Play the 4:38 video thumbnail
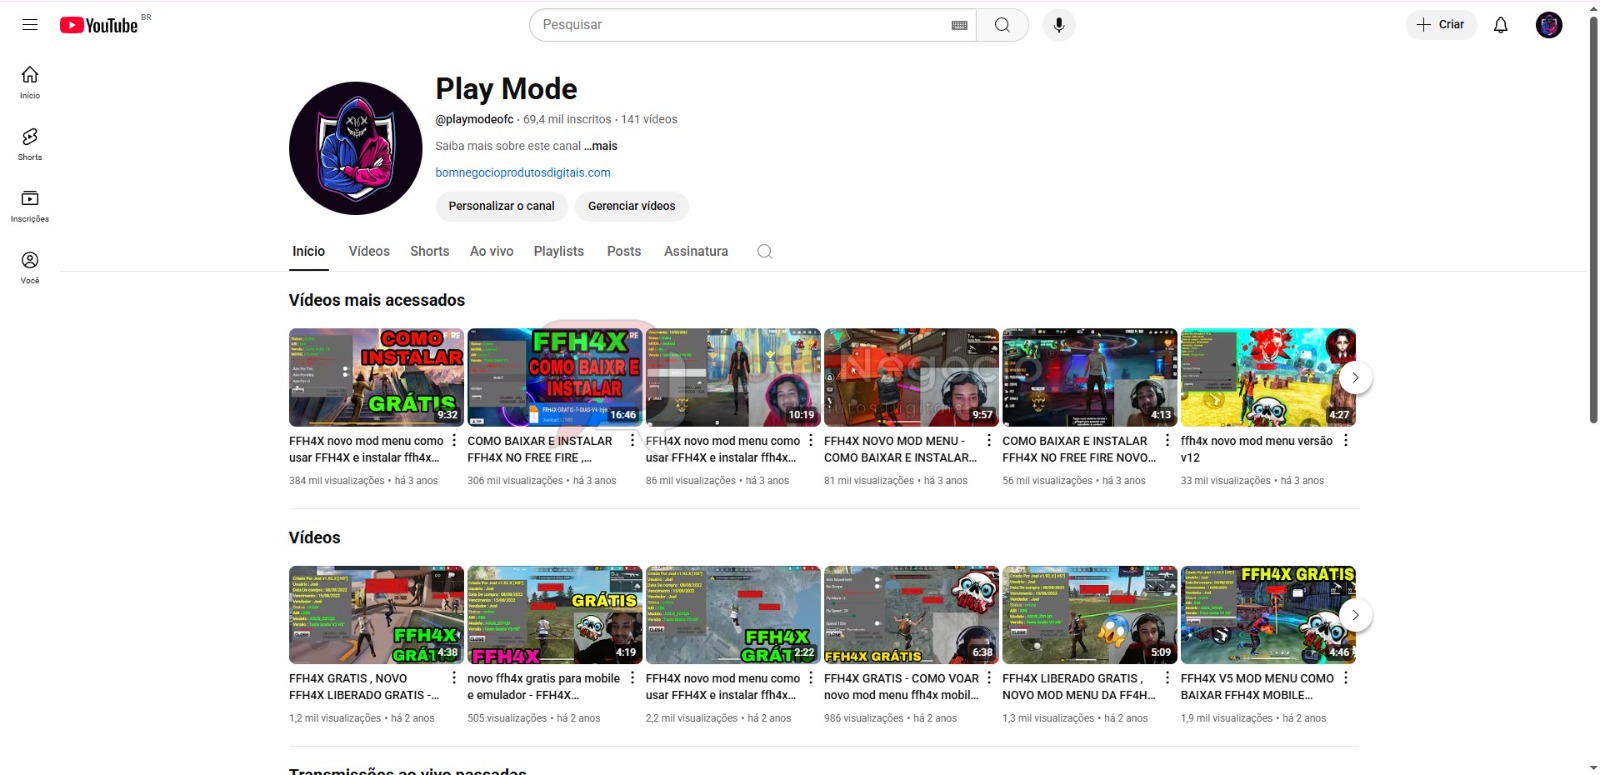The width and height of the screenshot is (1600, 775). point(376,615)
